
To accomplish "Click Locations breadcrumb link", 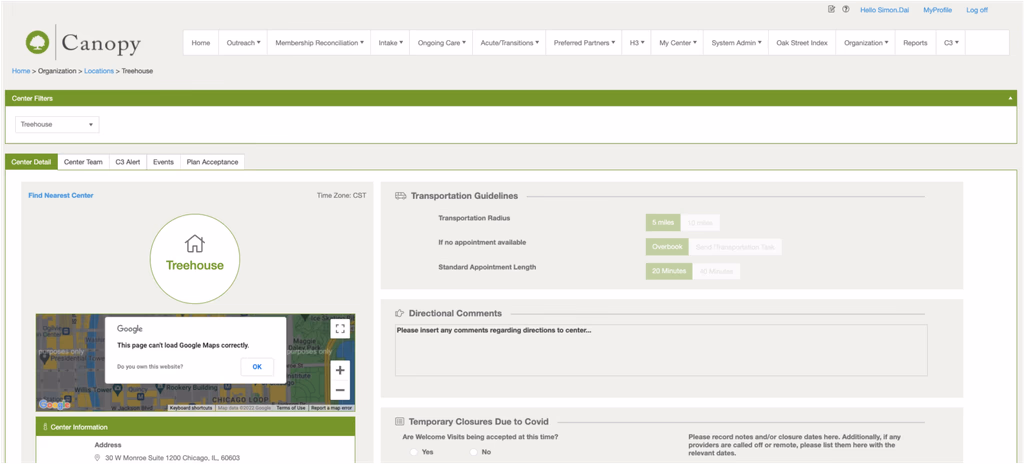I will point(99,71).
